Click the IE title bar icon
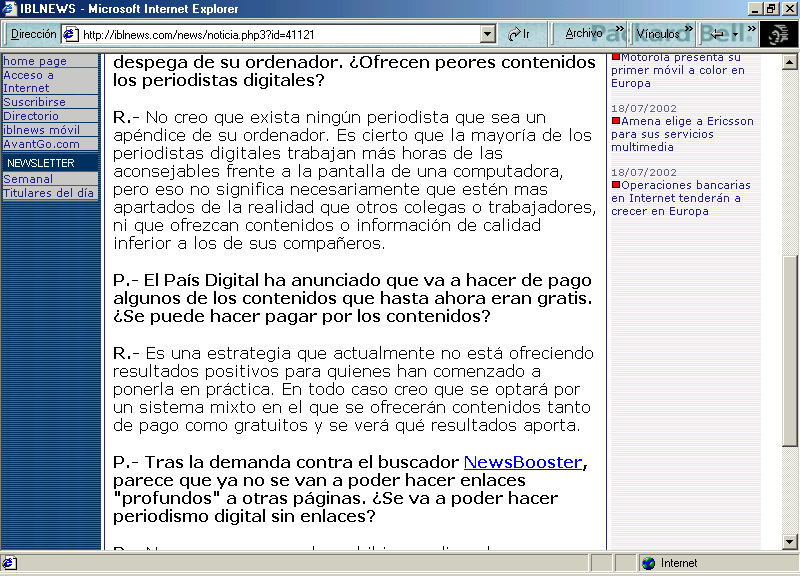The height and width of the screenshot is (576, 800). tap(9, 8)
